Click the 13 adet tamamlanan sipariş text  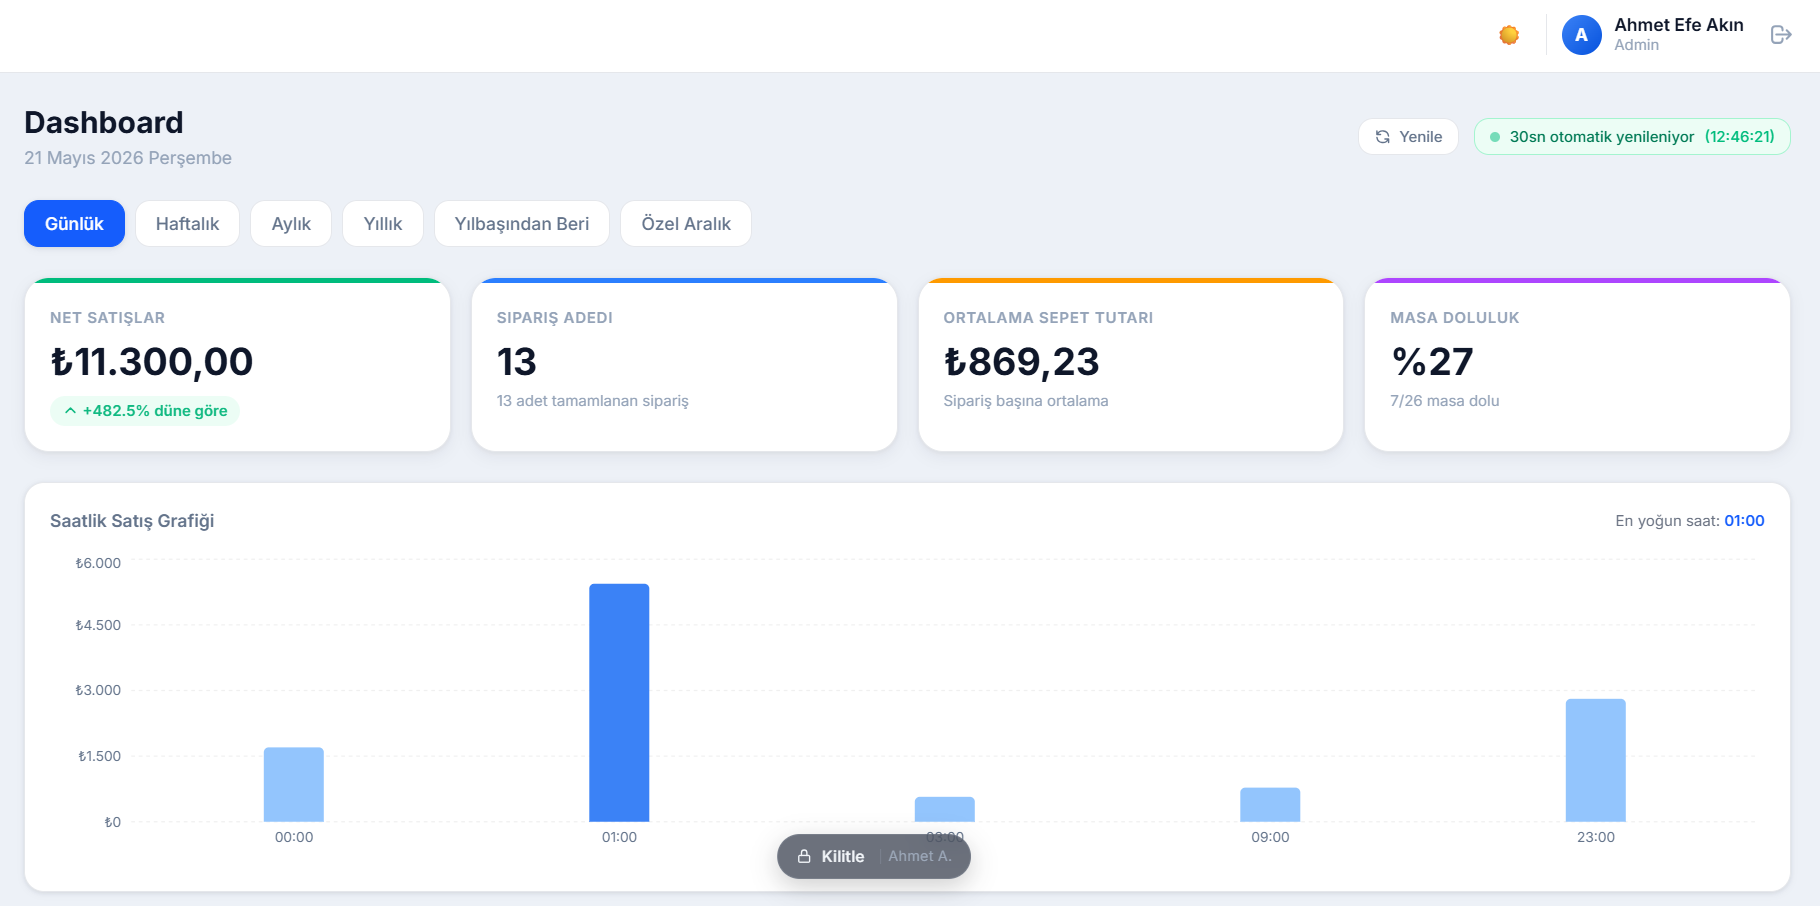[x=592, y=401]
